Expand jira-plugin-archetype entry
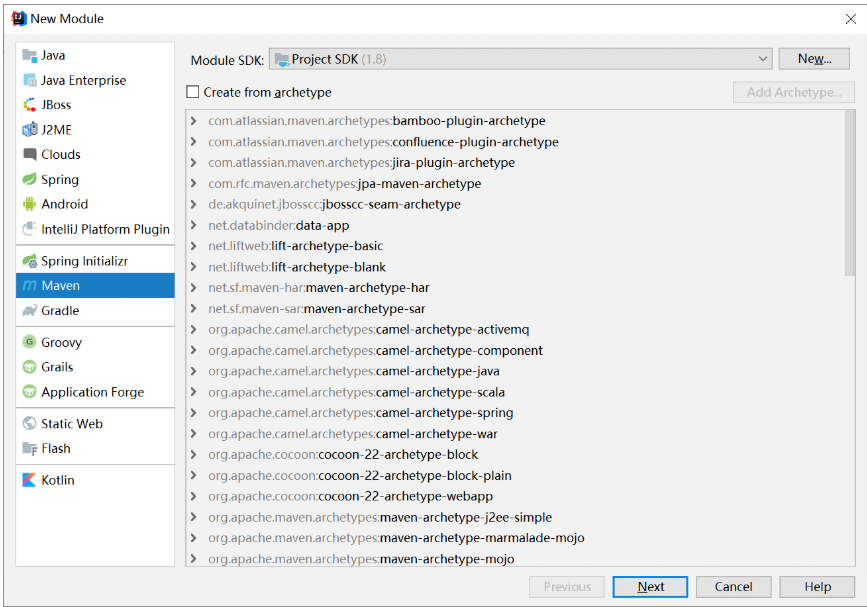The image size is (867, 607). [x=194, y=163]
